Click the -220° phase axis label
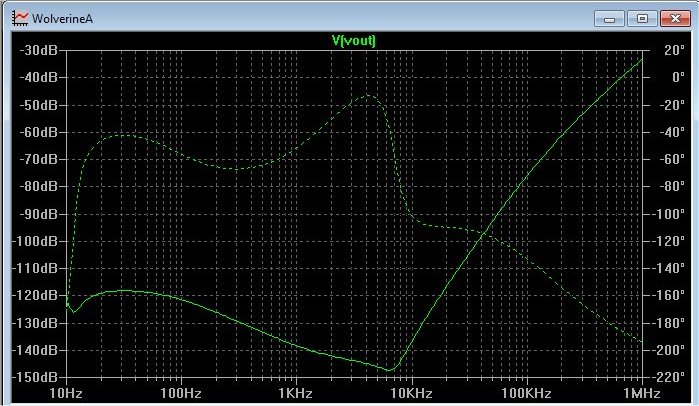The width and height of the screenshot is (699, 406). [x=669, y=377]
